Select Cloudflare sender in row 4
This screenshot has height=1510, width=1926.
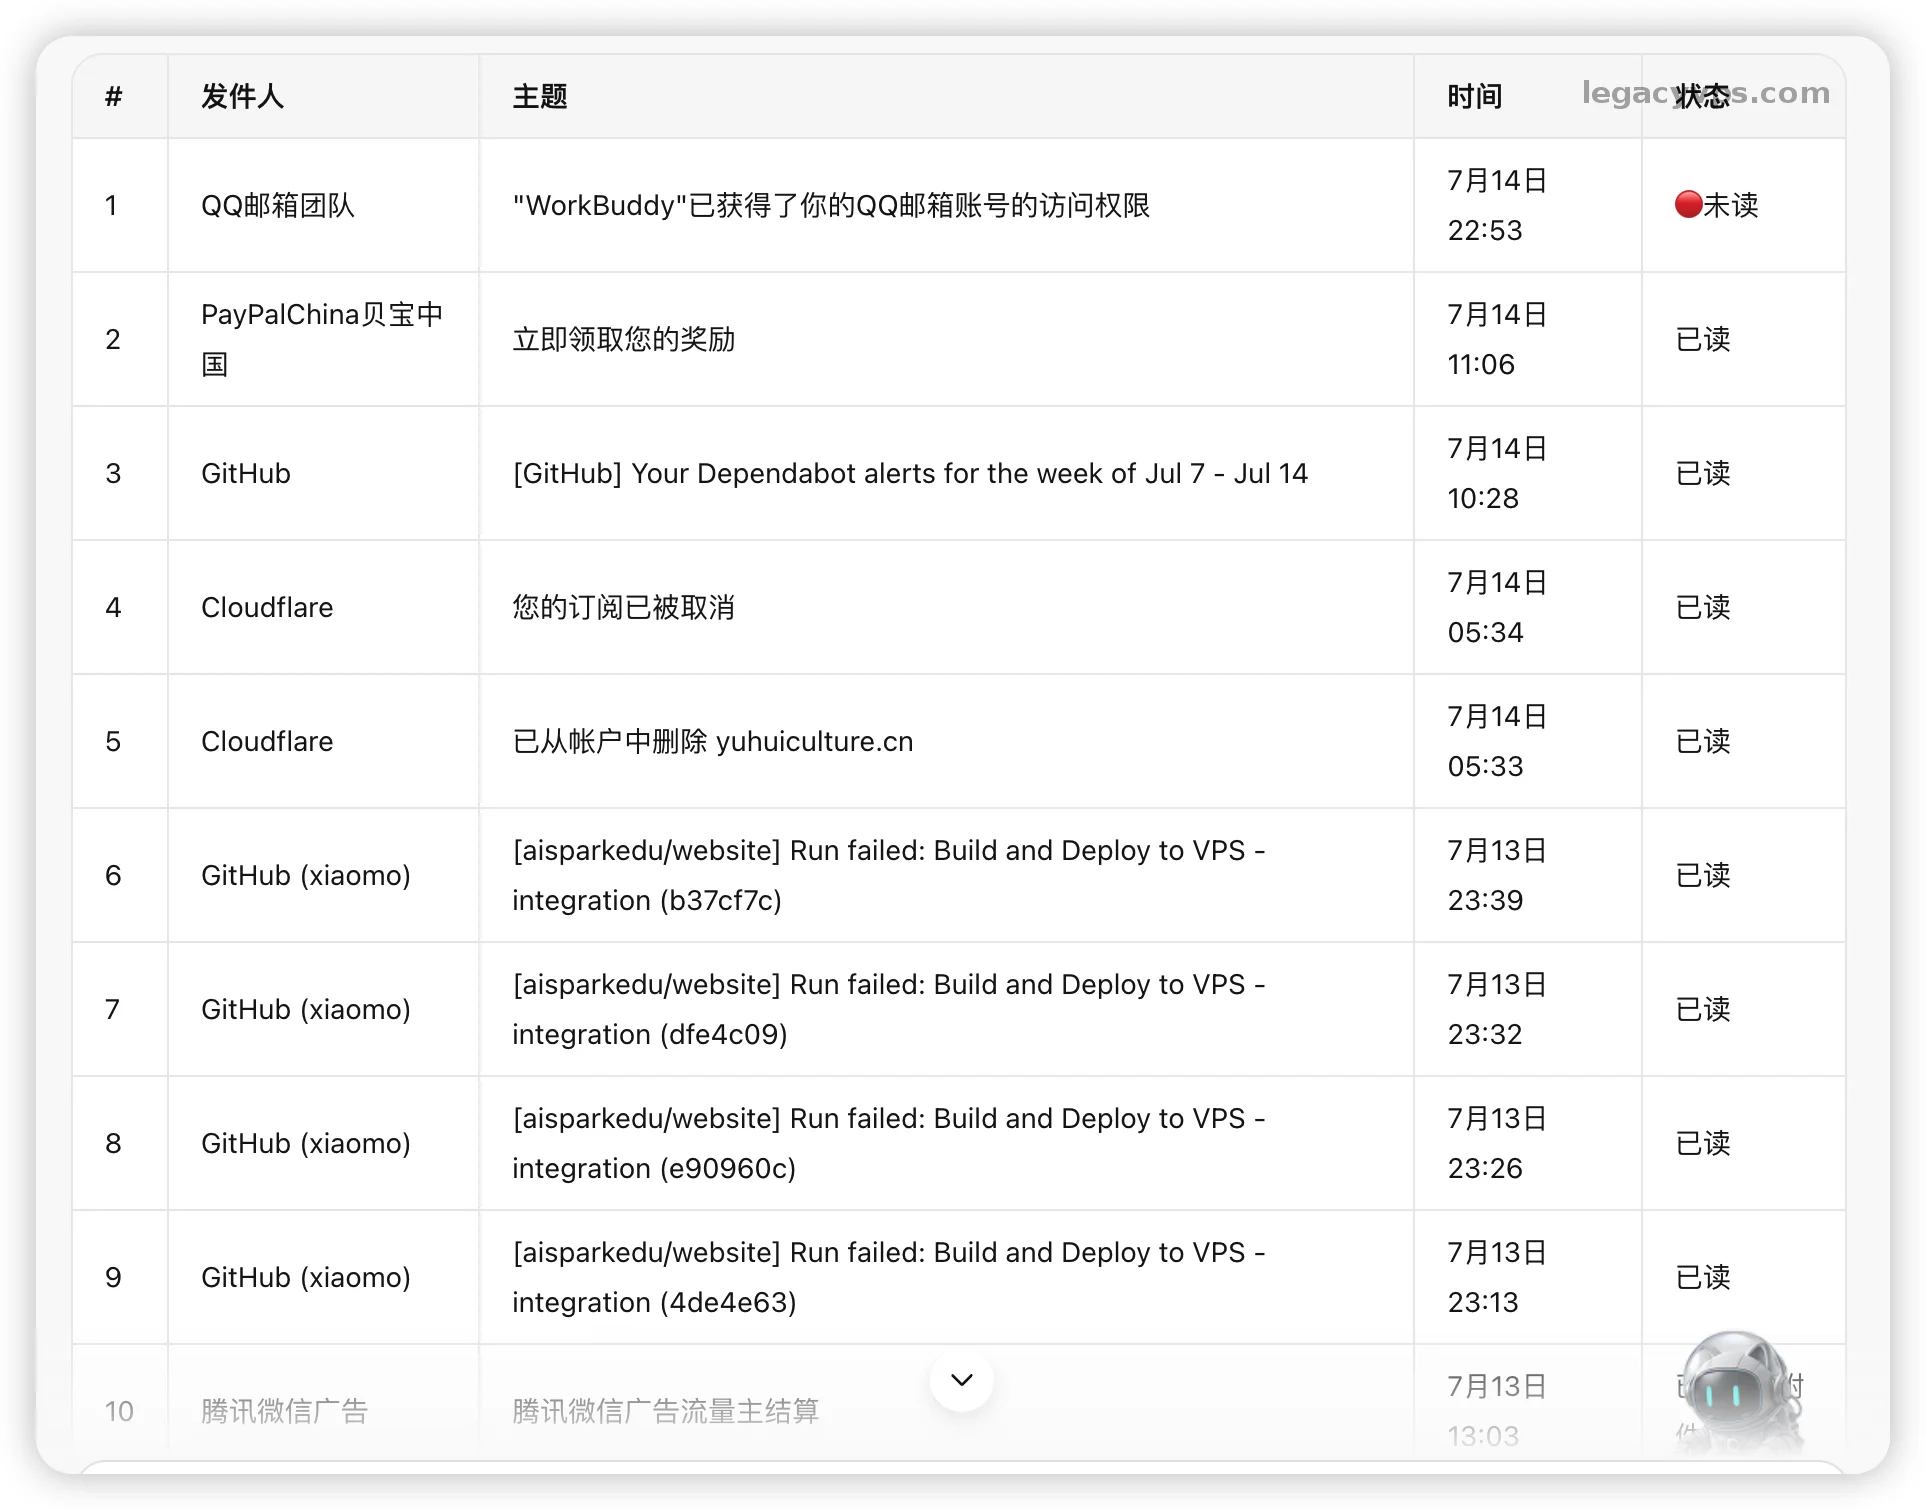[x=267, y=607]
